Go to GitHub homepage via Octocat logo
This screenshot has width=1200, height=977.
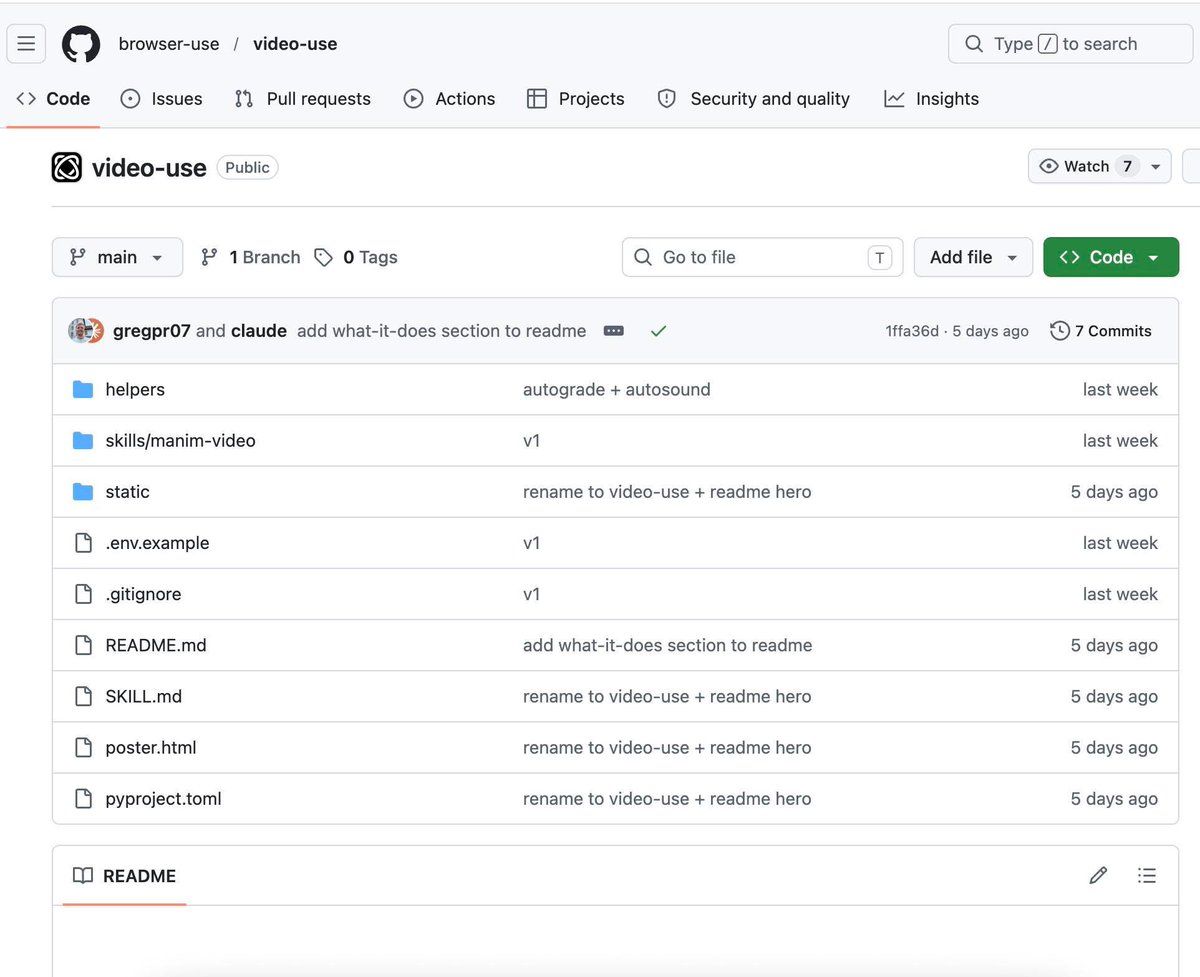click(x=81, y=44)
